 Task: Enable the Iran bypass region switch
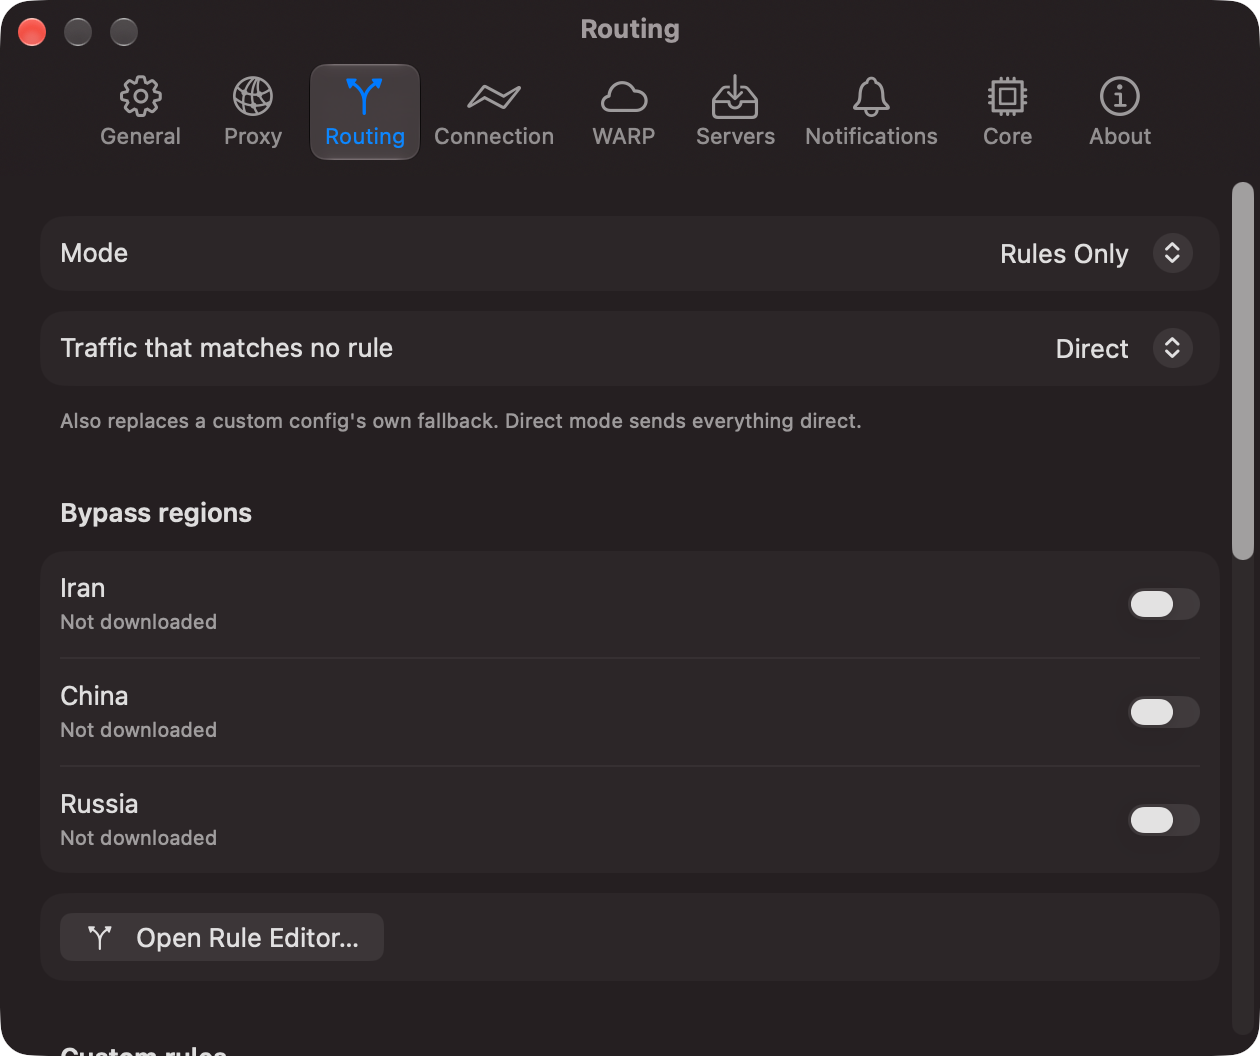[1164, 604]
